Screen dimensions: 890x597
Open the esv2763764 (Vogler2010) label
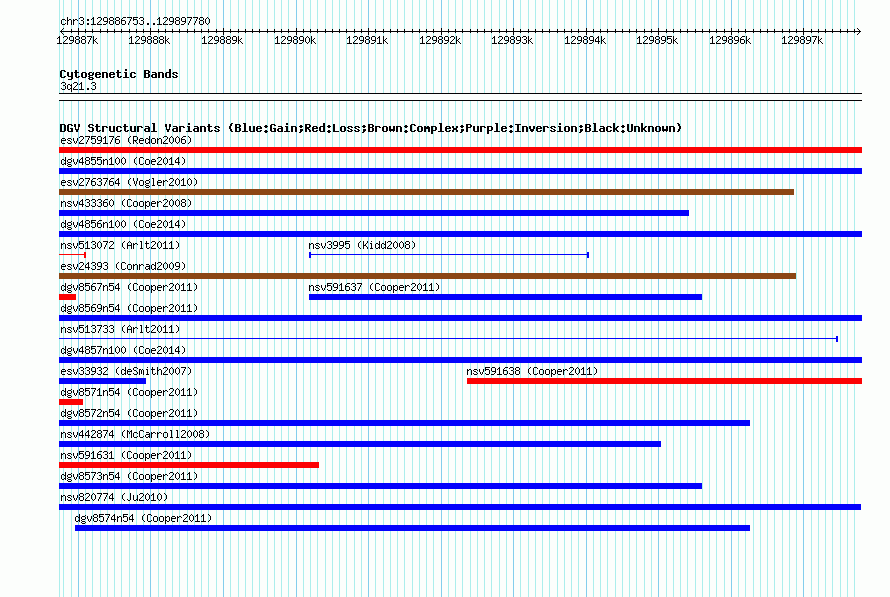129,182
